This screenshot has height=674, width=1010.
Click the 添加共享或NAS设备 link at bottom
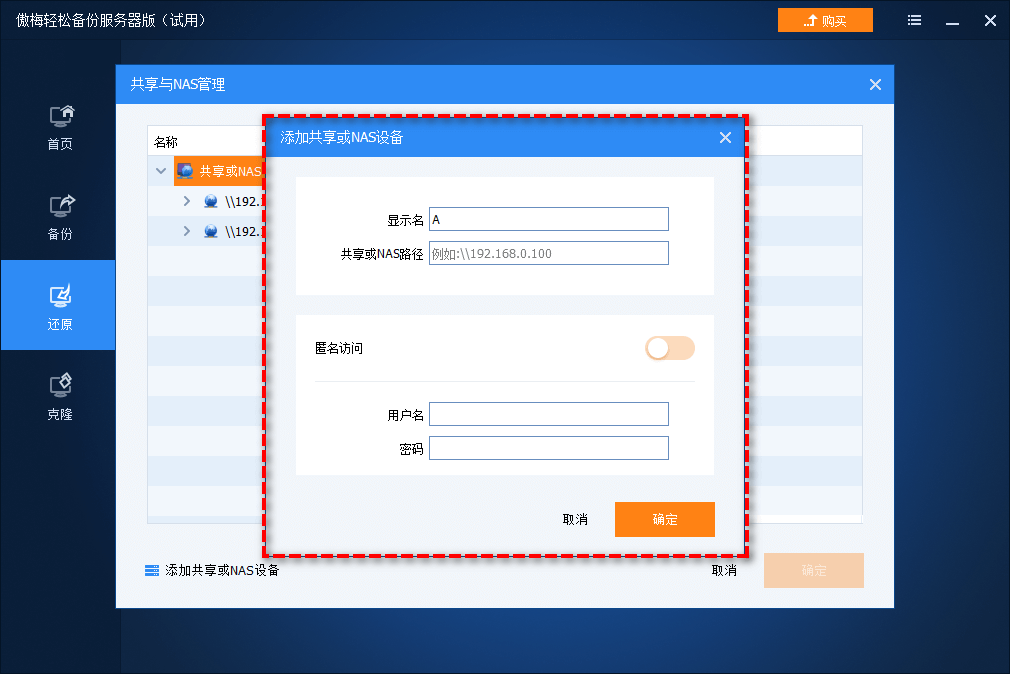(x=222, y=570)
